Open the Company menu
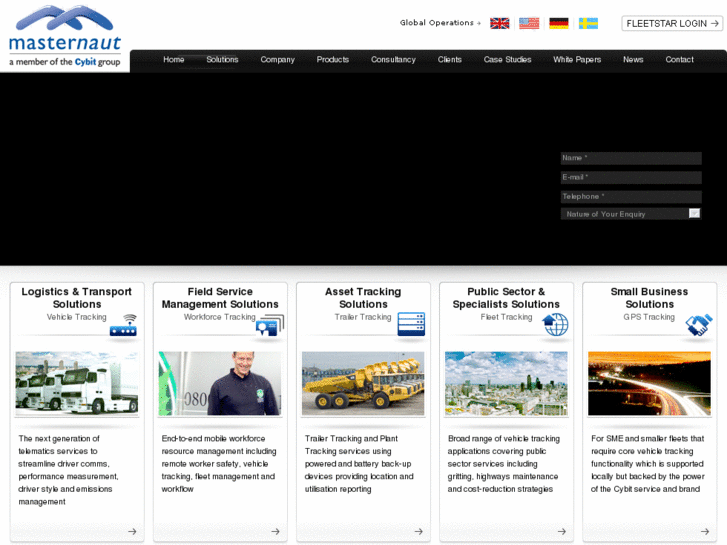The width and height of the screenshot is (727, 545). coord(277,59)
